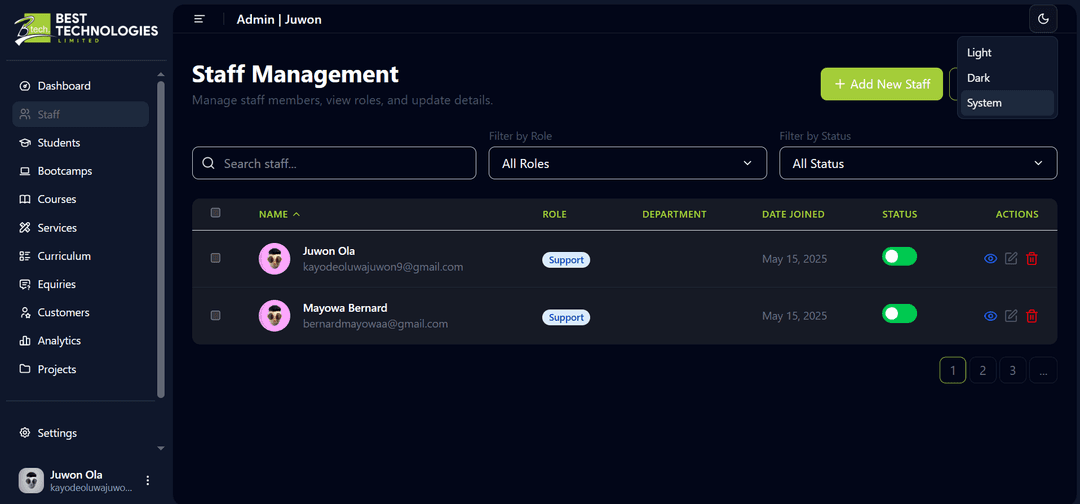
Task: Go to pagination page 2
Action: (x=983, y=370)
